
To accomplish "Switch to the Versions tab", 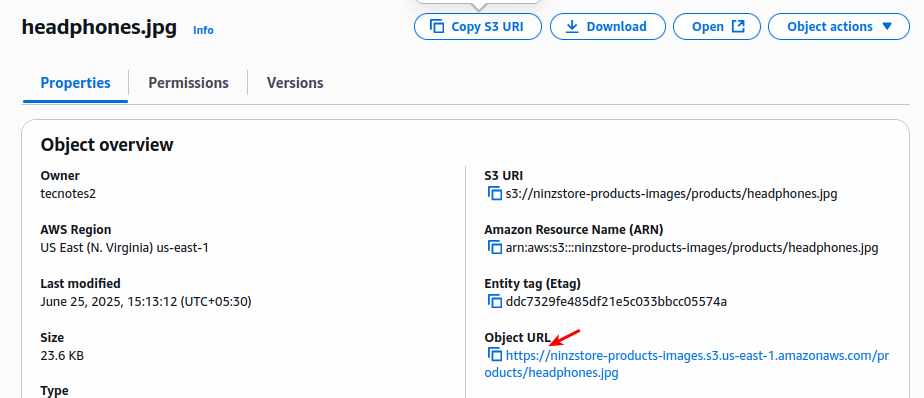I will (295, 83).
